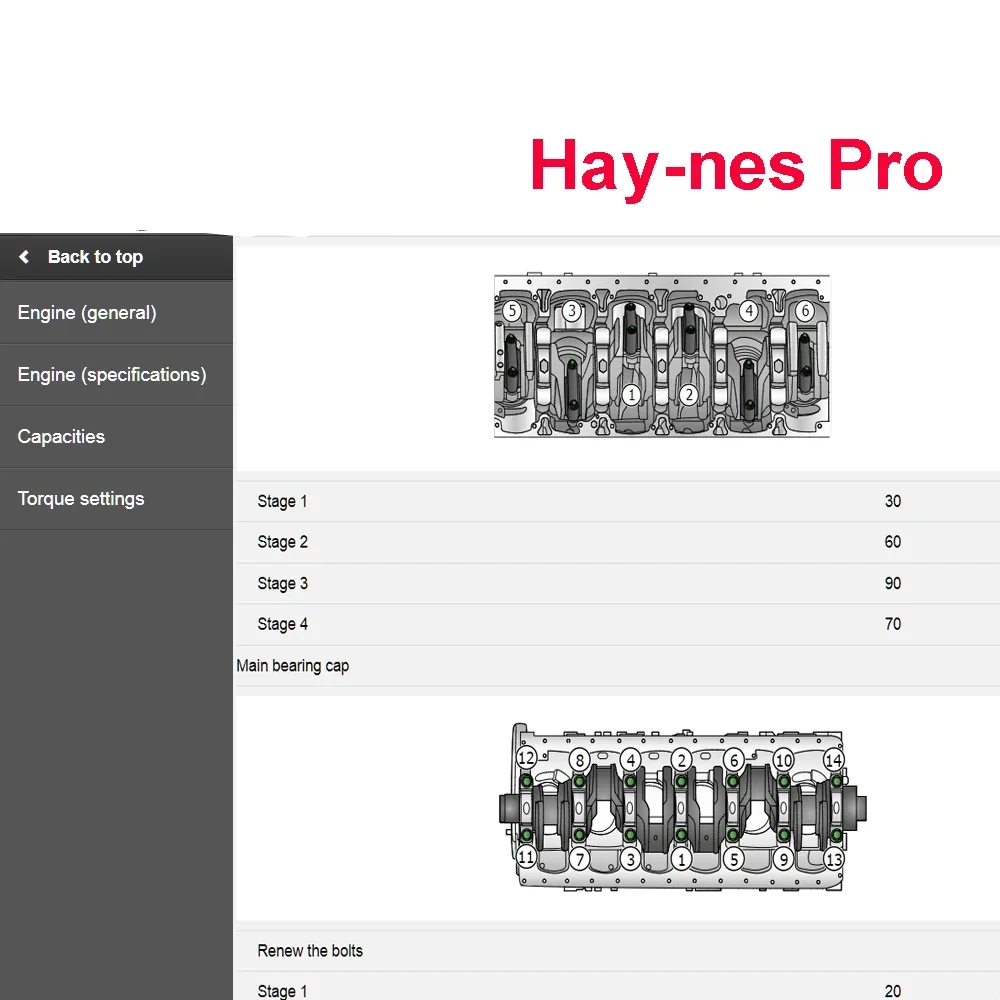Image resolution: width=1000 pixels, height=1000 pixels.
Task: Click the value 20 in bottom Stage 1 row
Action: tap(893, 991)
